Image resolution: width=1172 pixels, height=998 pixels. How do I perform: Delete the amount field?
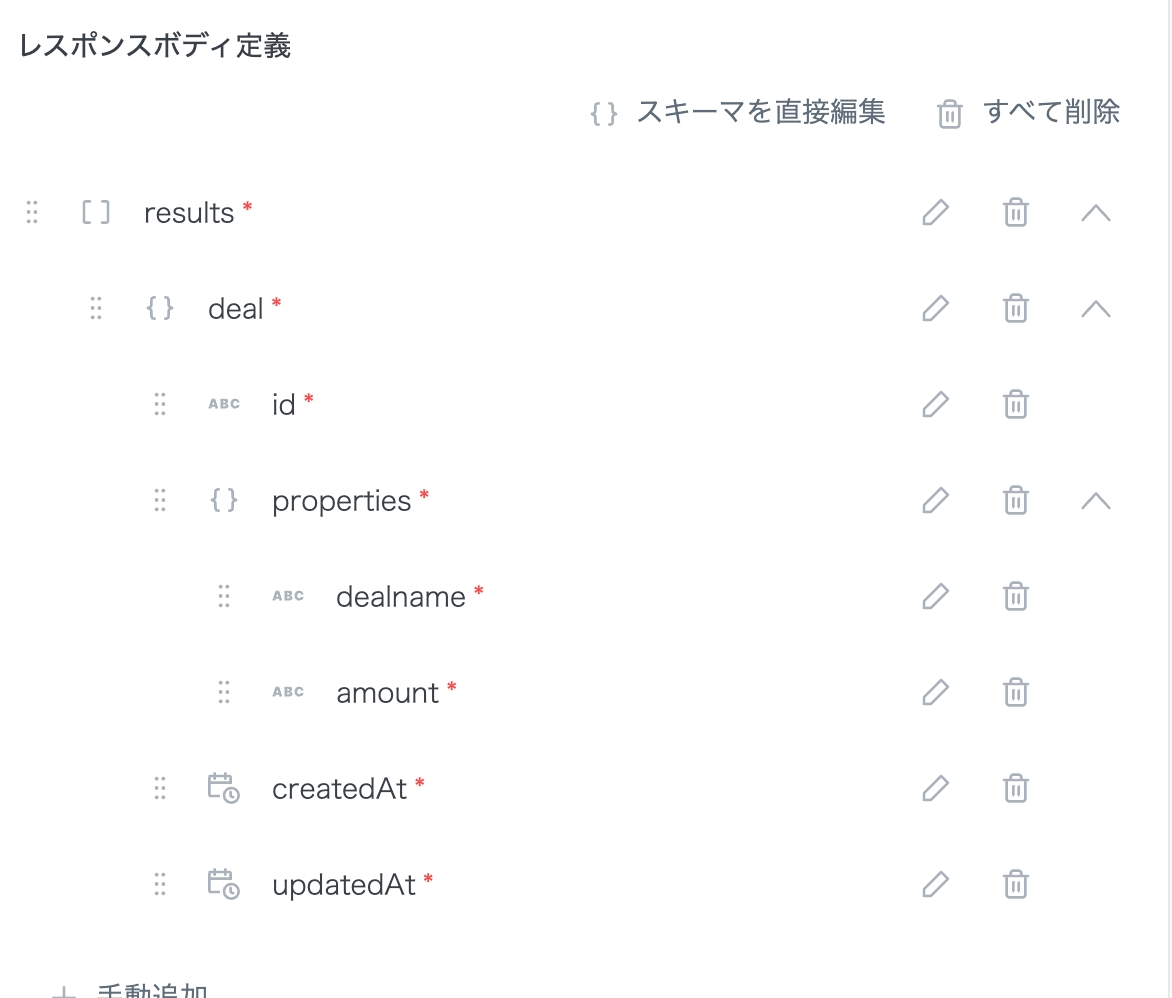pyautogui.click(x=1015, y=693)
